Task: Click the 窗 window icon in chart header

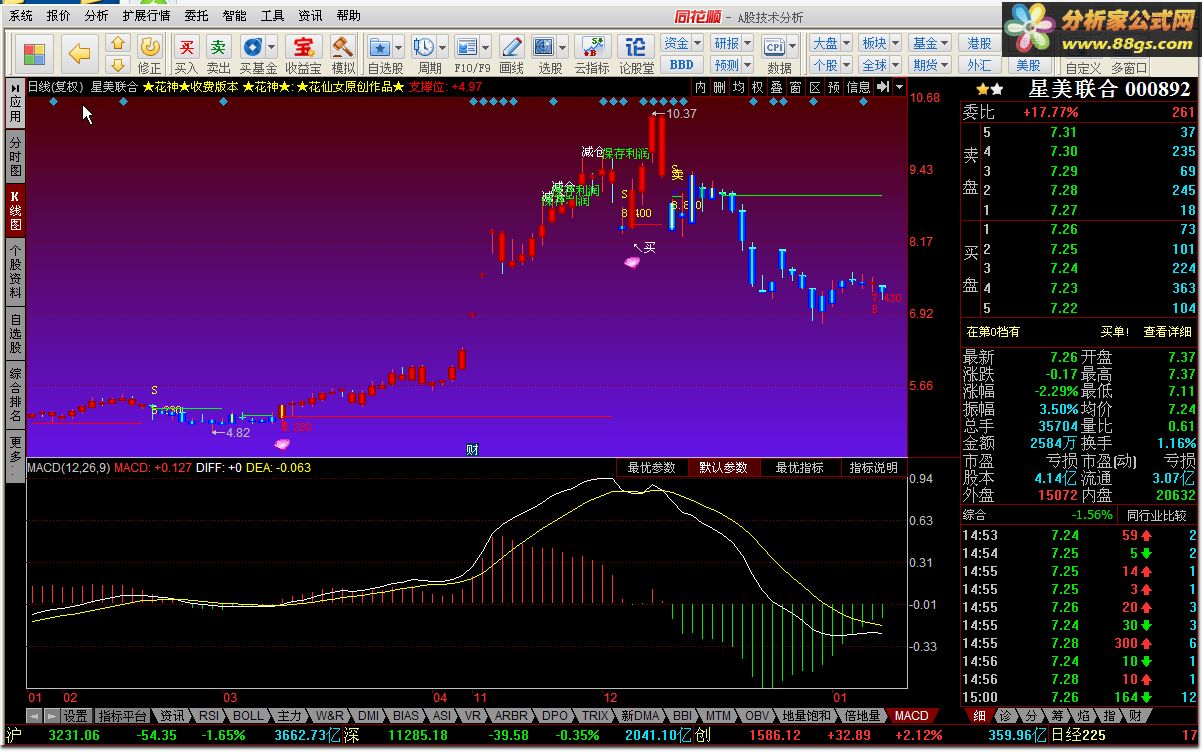Action: click(796, 87)
